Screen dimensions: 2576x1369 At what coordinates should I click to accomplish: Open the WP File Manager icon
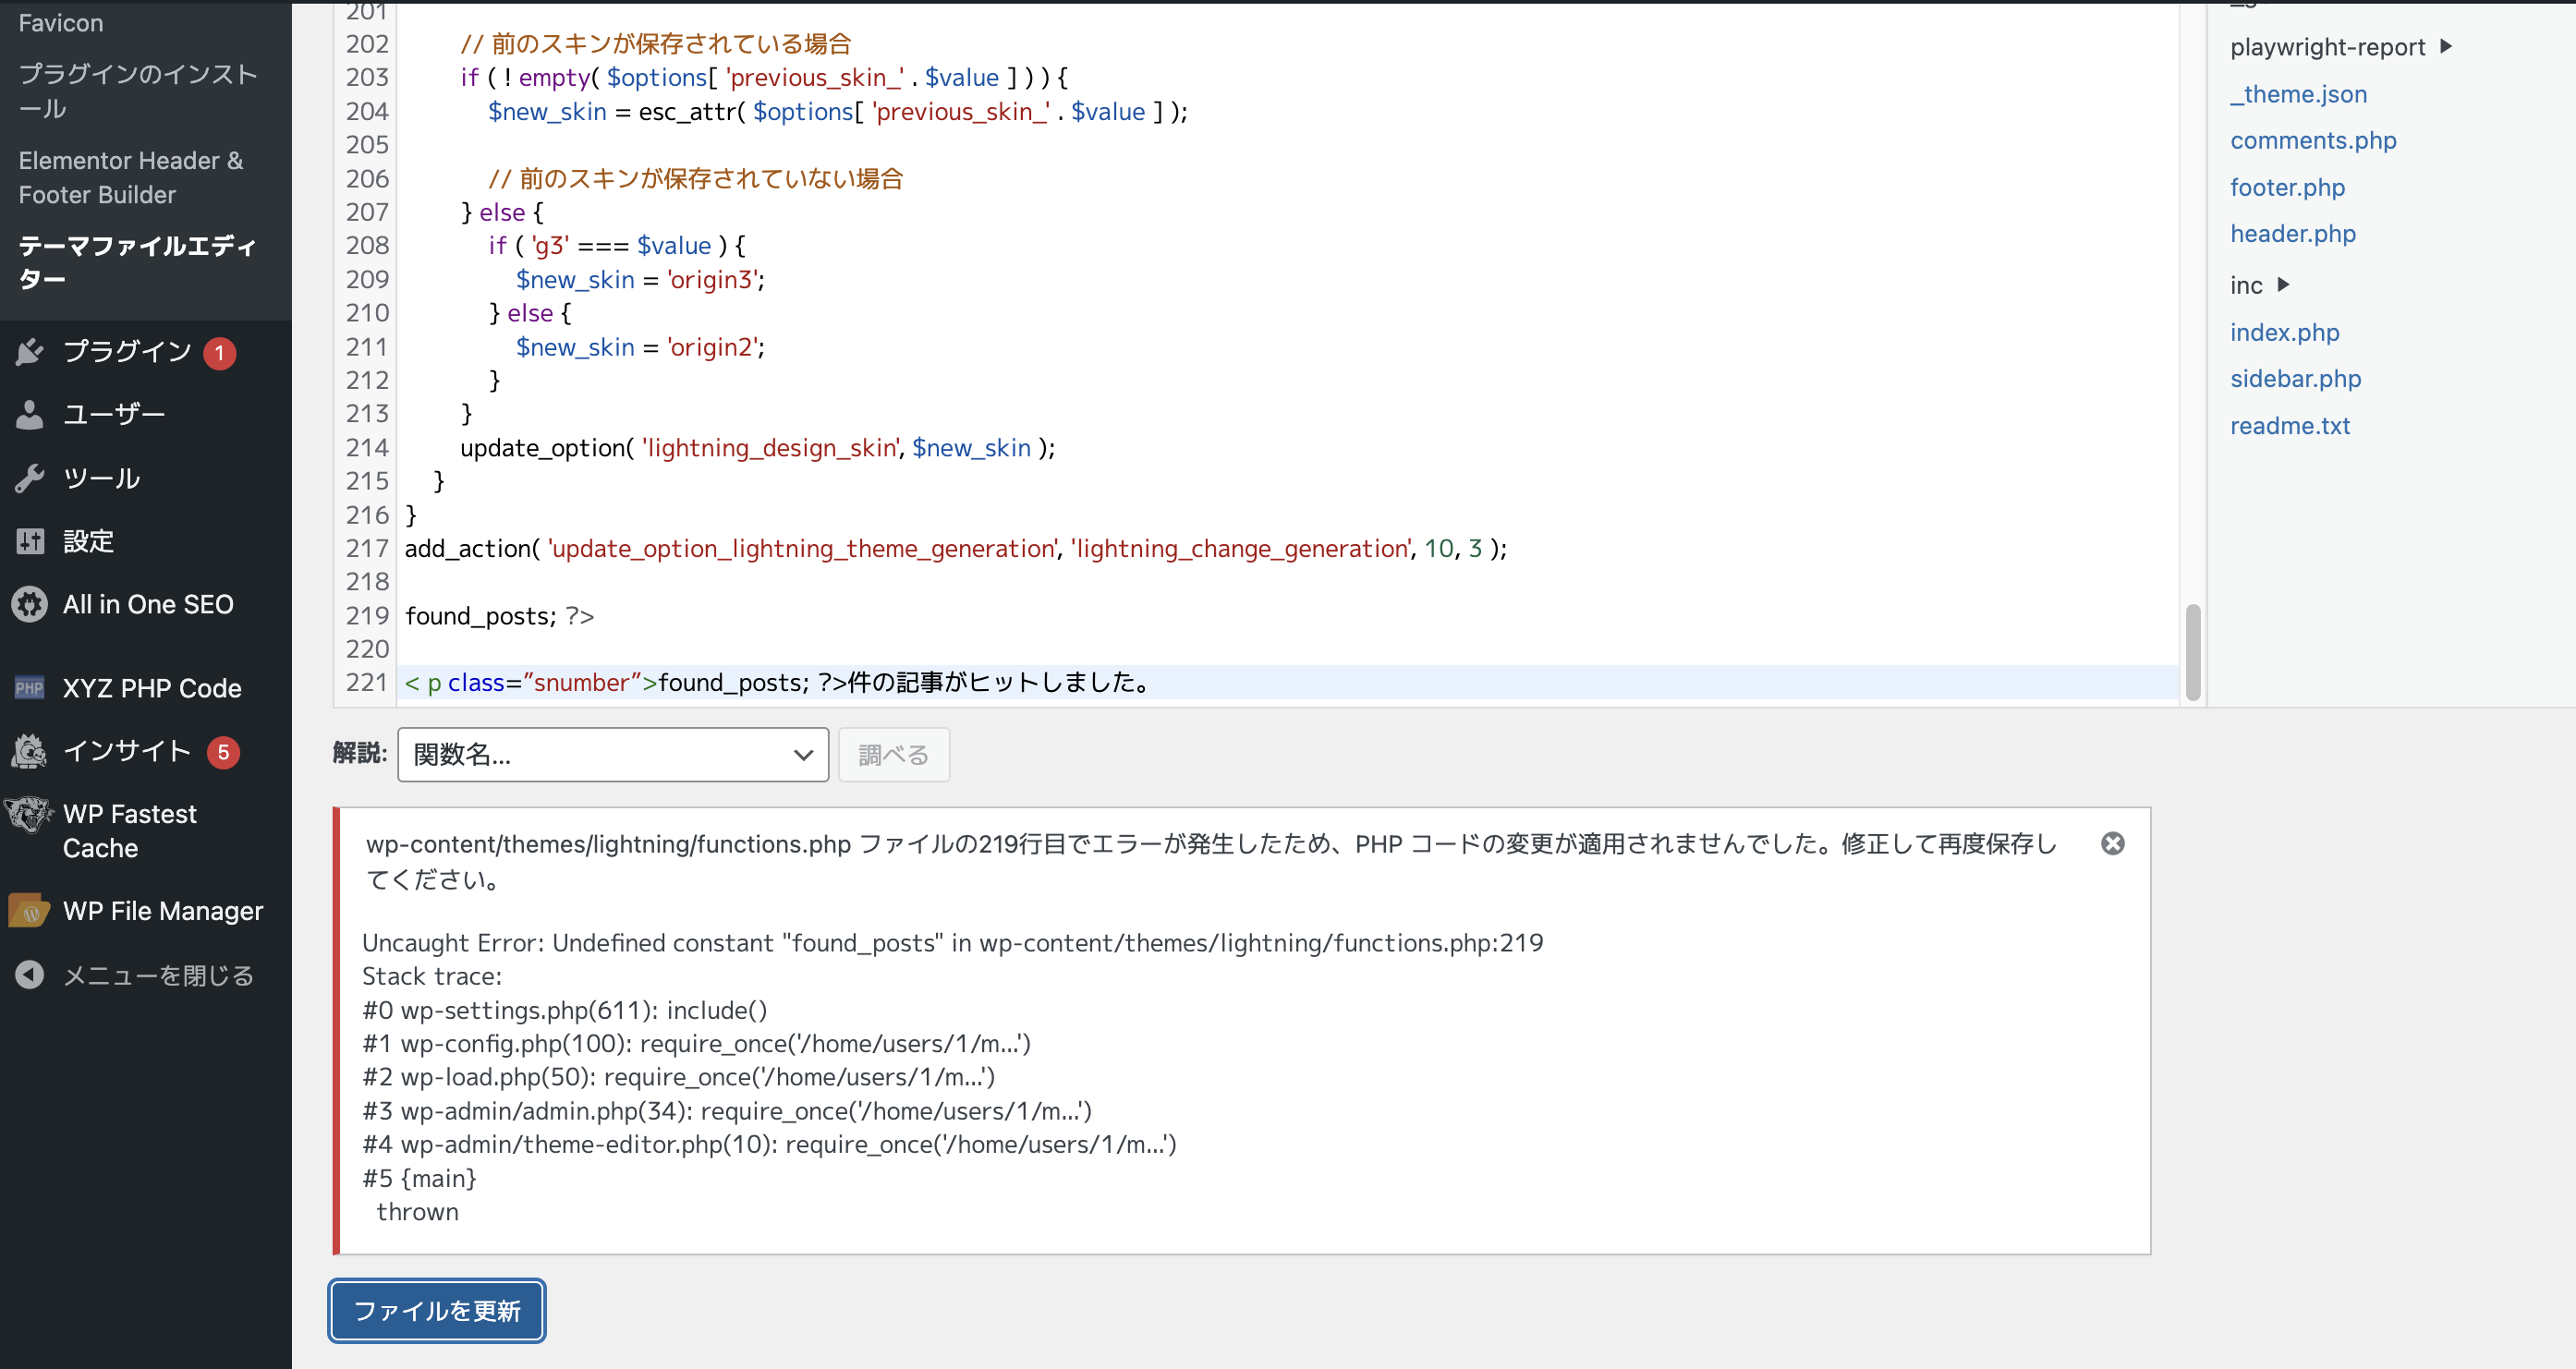[x=28, y=911]
